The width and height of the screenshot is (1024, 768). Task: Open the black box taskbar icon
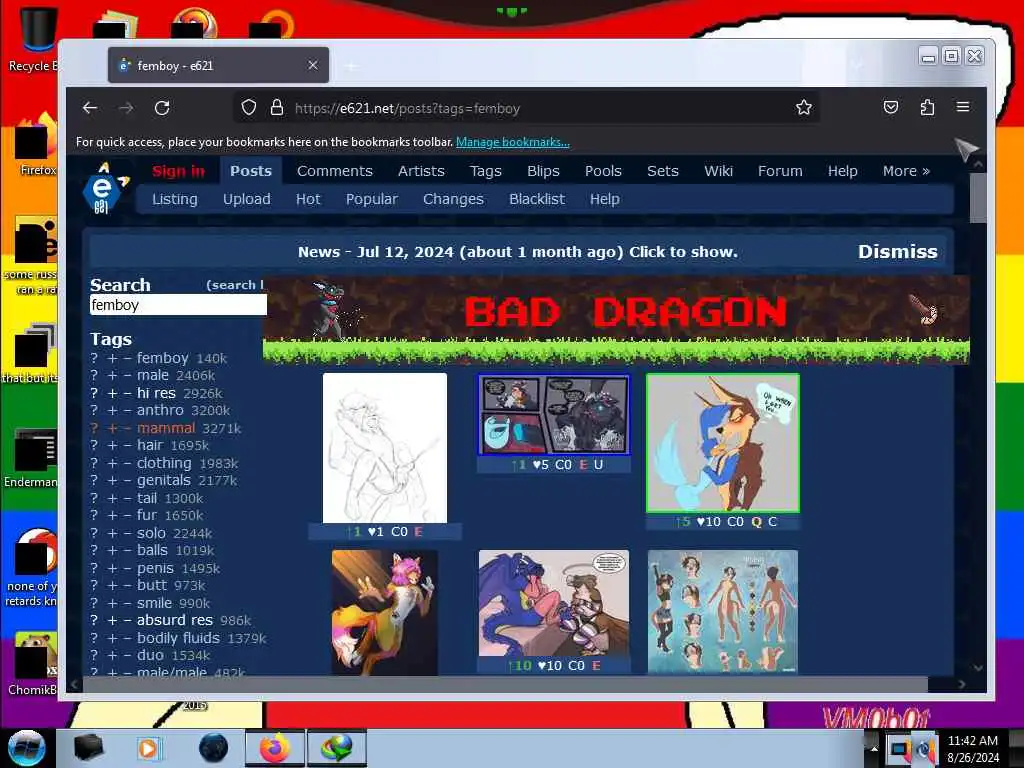coord(88,748)
